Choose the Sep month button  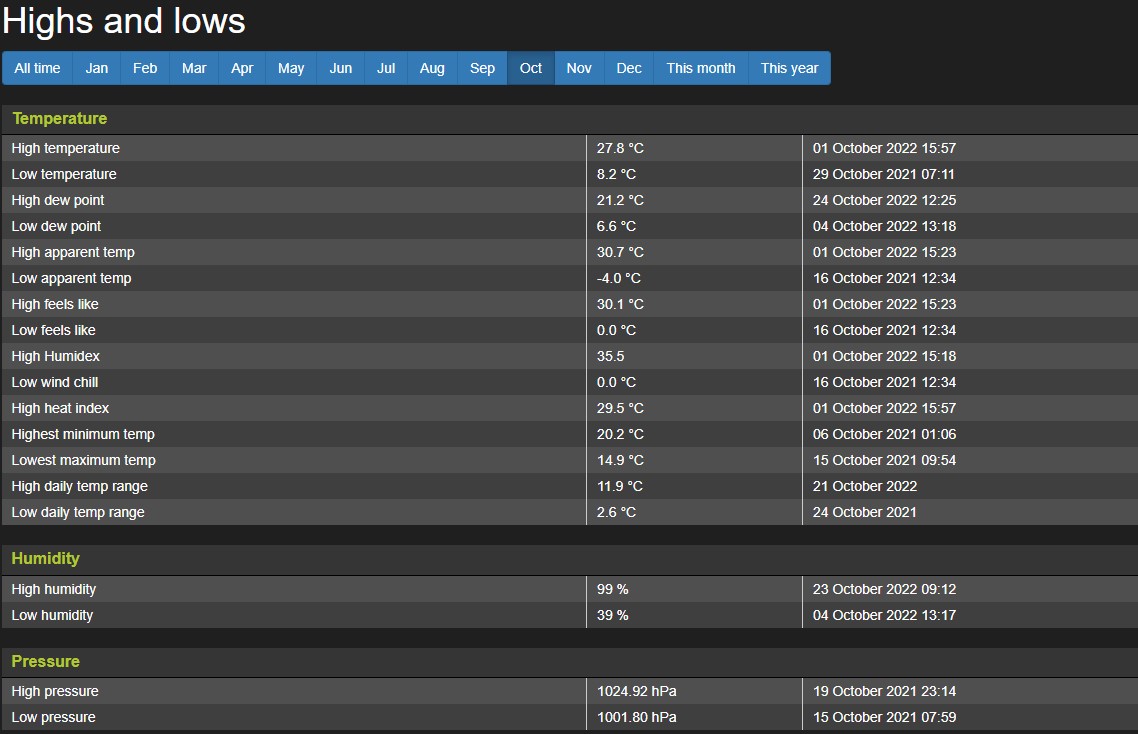(482, 68)
